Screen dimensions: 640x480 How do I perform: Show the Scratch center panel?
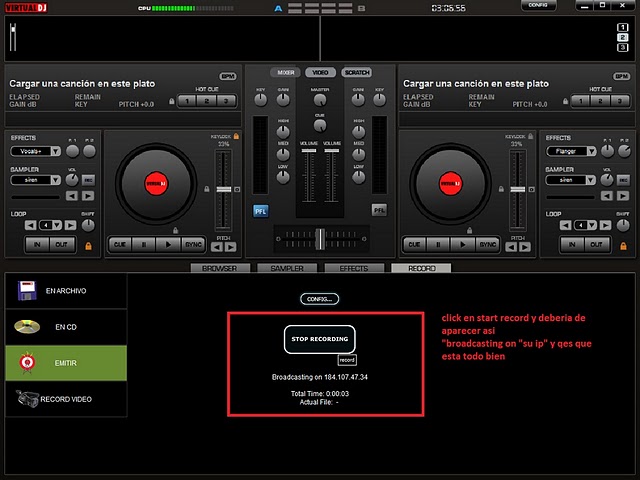(357, 72)
